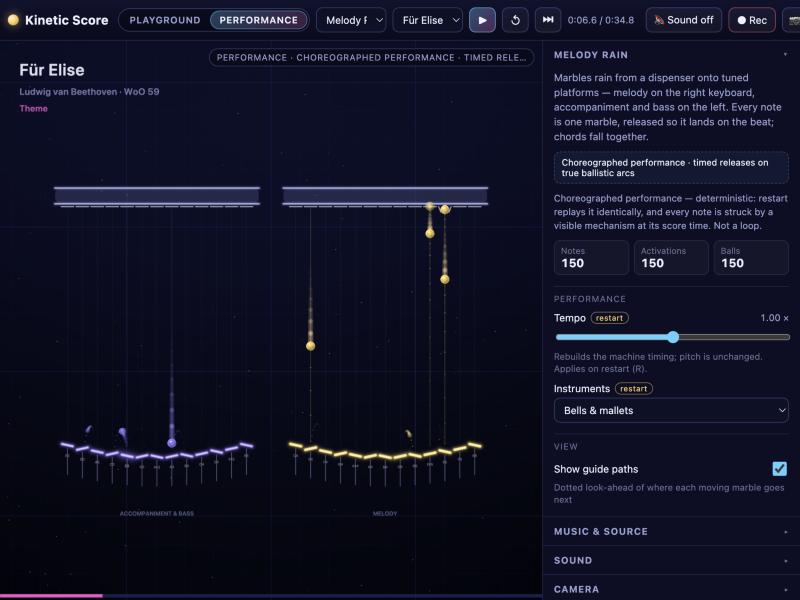Screen dimensions: 800x600
Task: Click the dashed choreographed performance note box
Action: (x=671, y=168)
